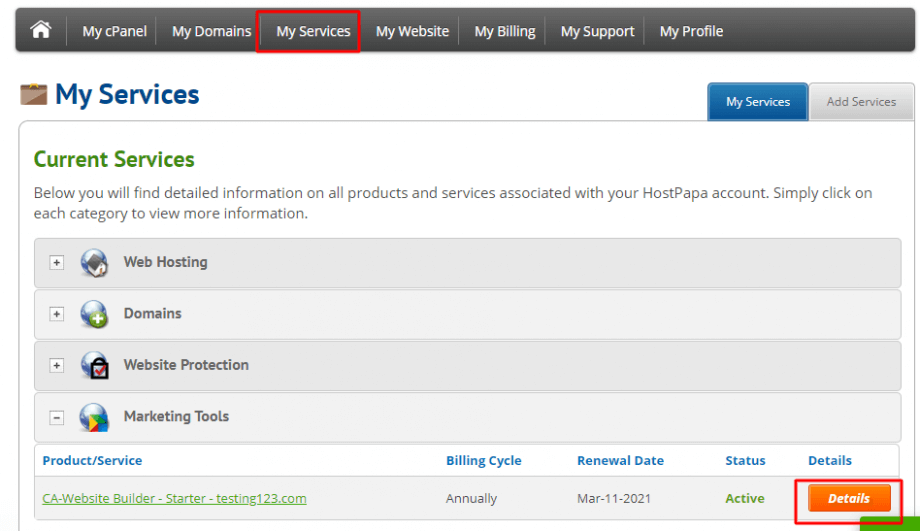Collapse the Marketing Tools section
The height and width of the screenshot is (531, 920).
coord(56,418)
